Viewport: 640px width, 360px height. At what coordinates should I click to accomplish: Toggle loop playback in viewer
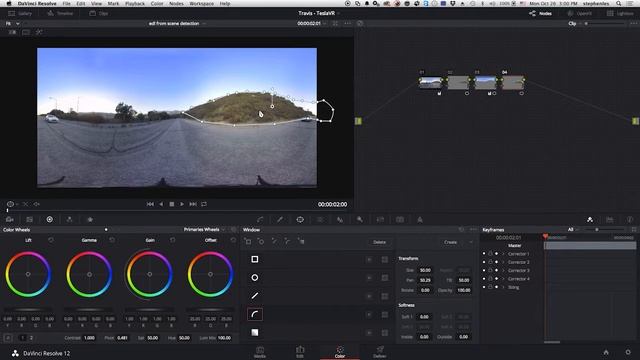click(x=204, y=204)
